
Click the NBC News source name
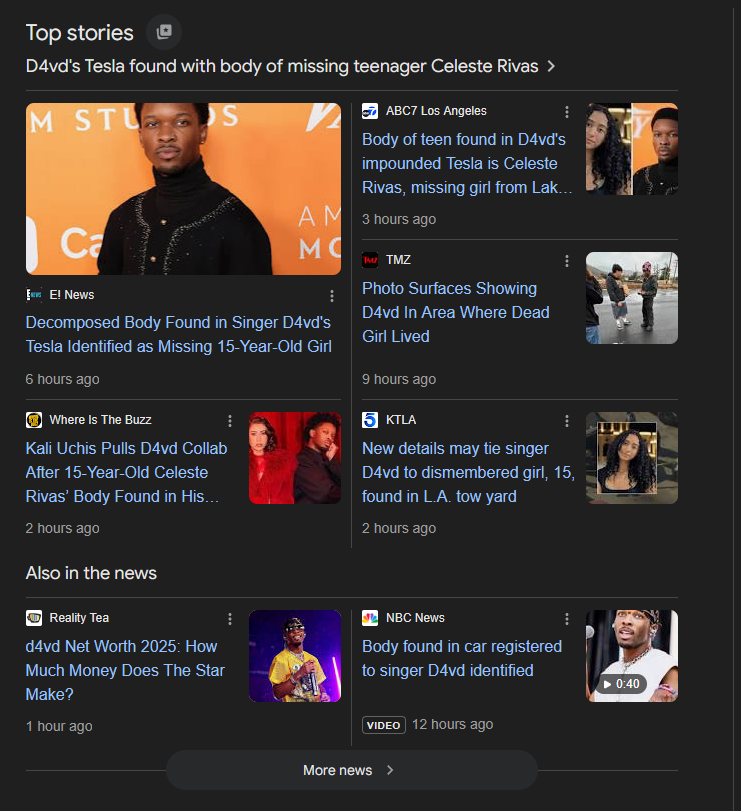coord(415,618)
